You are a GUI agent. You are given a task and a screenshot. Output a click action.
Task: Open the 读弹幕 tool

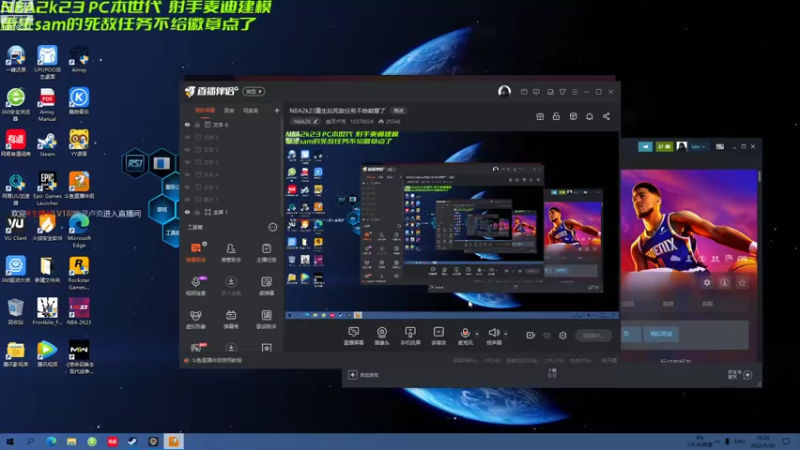coord(266,286)
